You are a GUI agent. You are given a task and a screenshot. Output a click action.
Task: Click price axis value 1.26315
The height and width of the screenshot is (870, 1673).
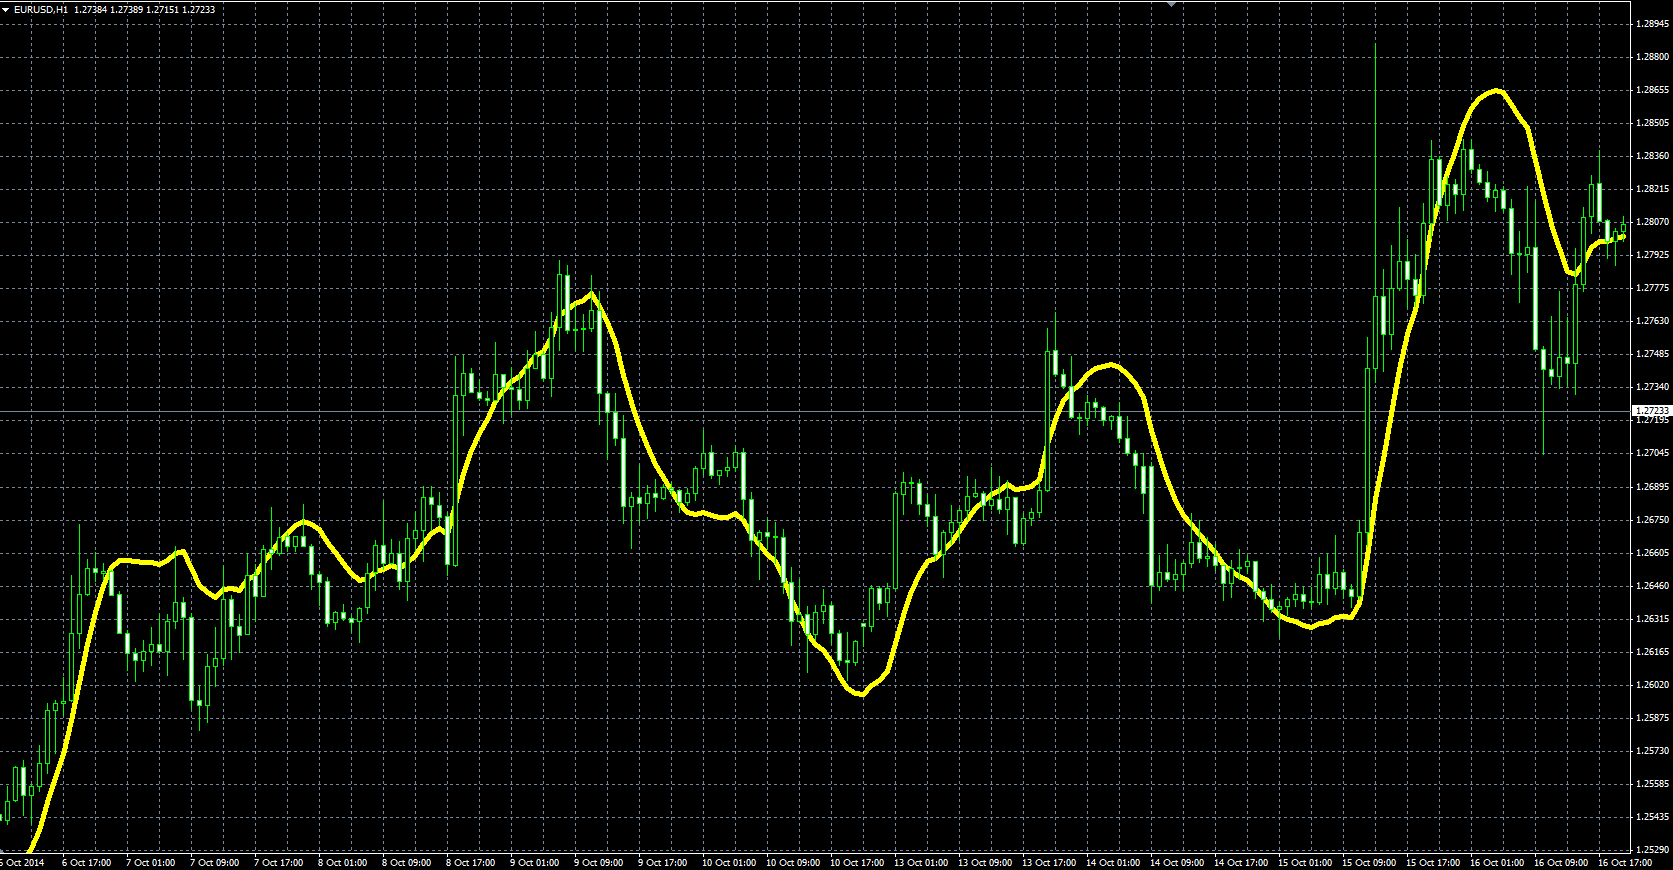point(1652,619)
